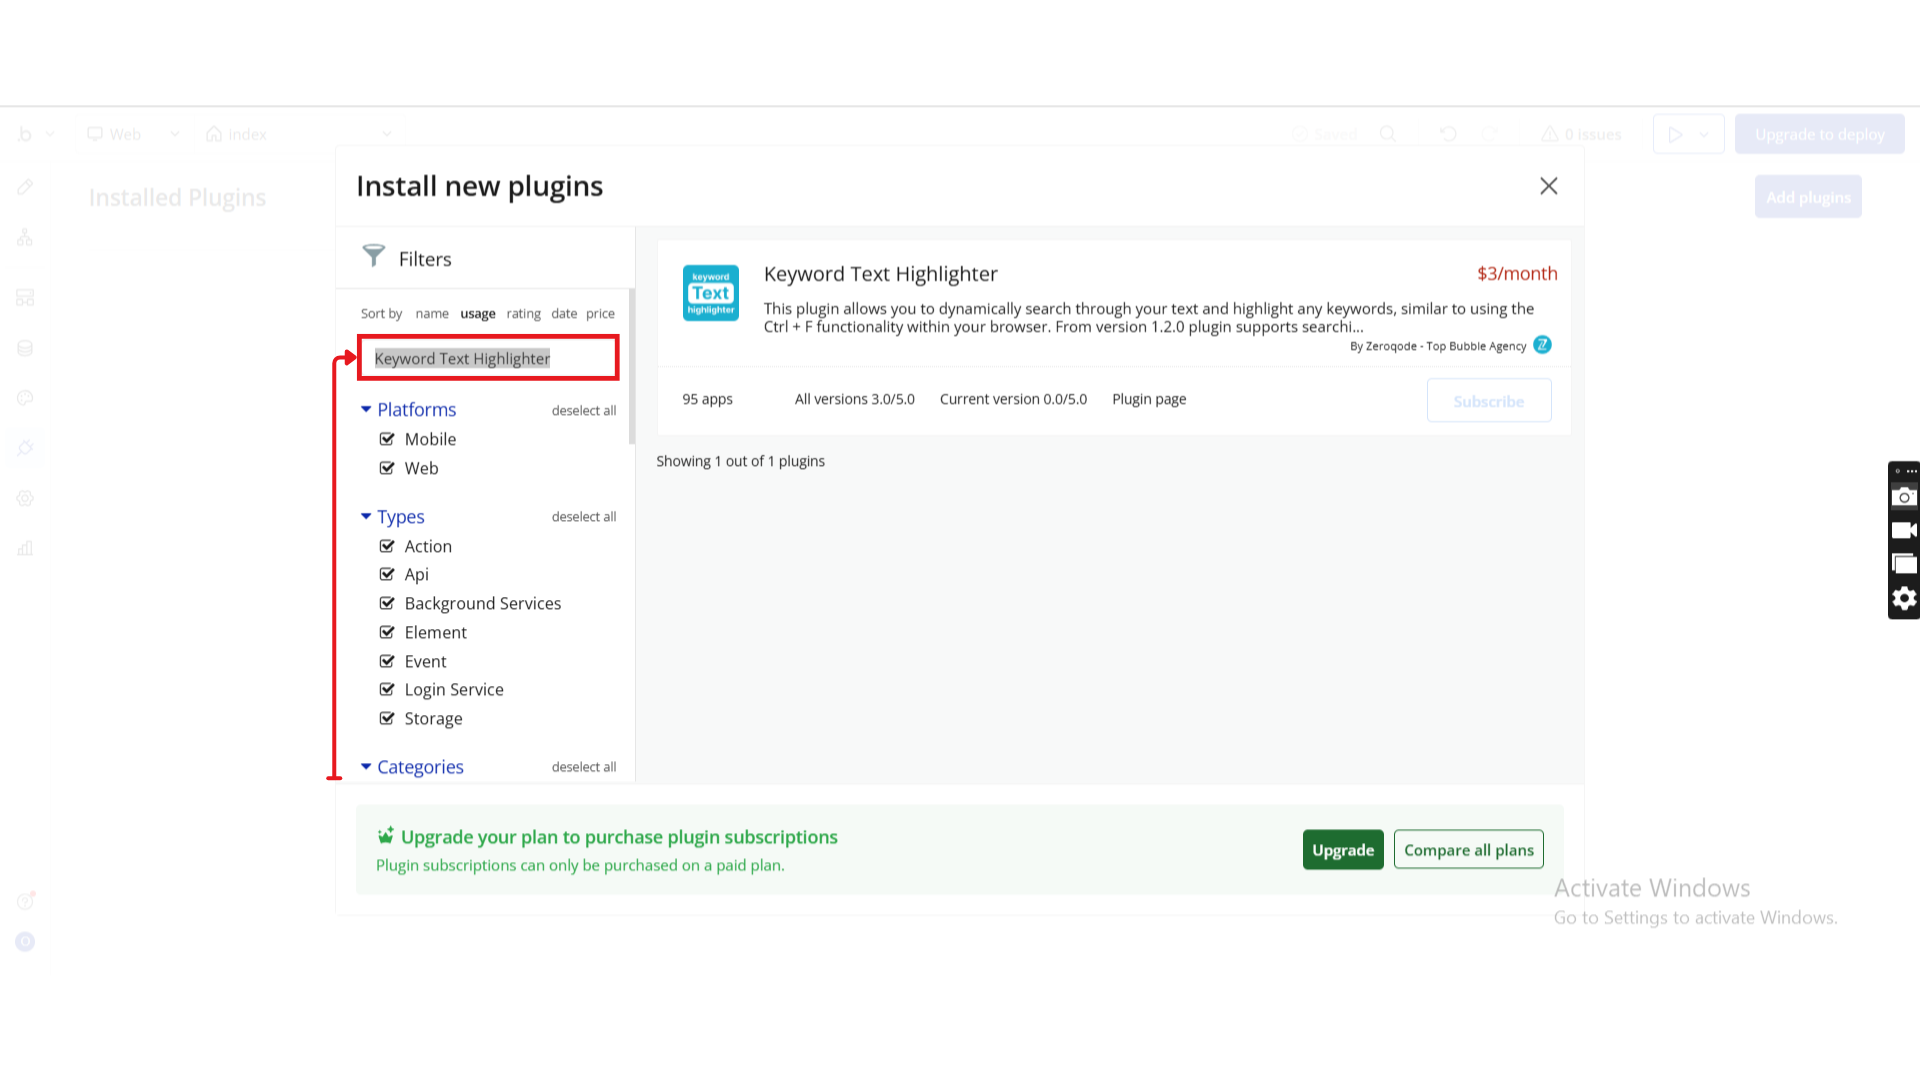
Task: Click the crown upgrade icon
Action: (x=385, y=836)
